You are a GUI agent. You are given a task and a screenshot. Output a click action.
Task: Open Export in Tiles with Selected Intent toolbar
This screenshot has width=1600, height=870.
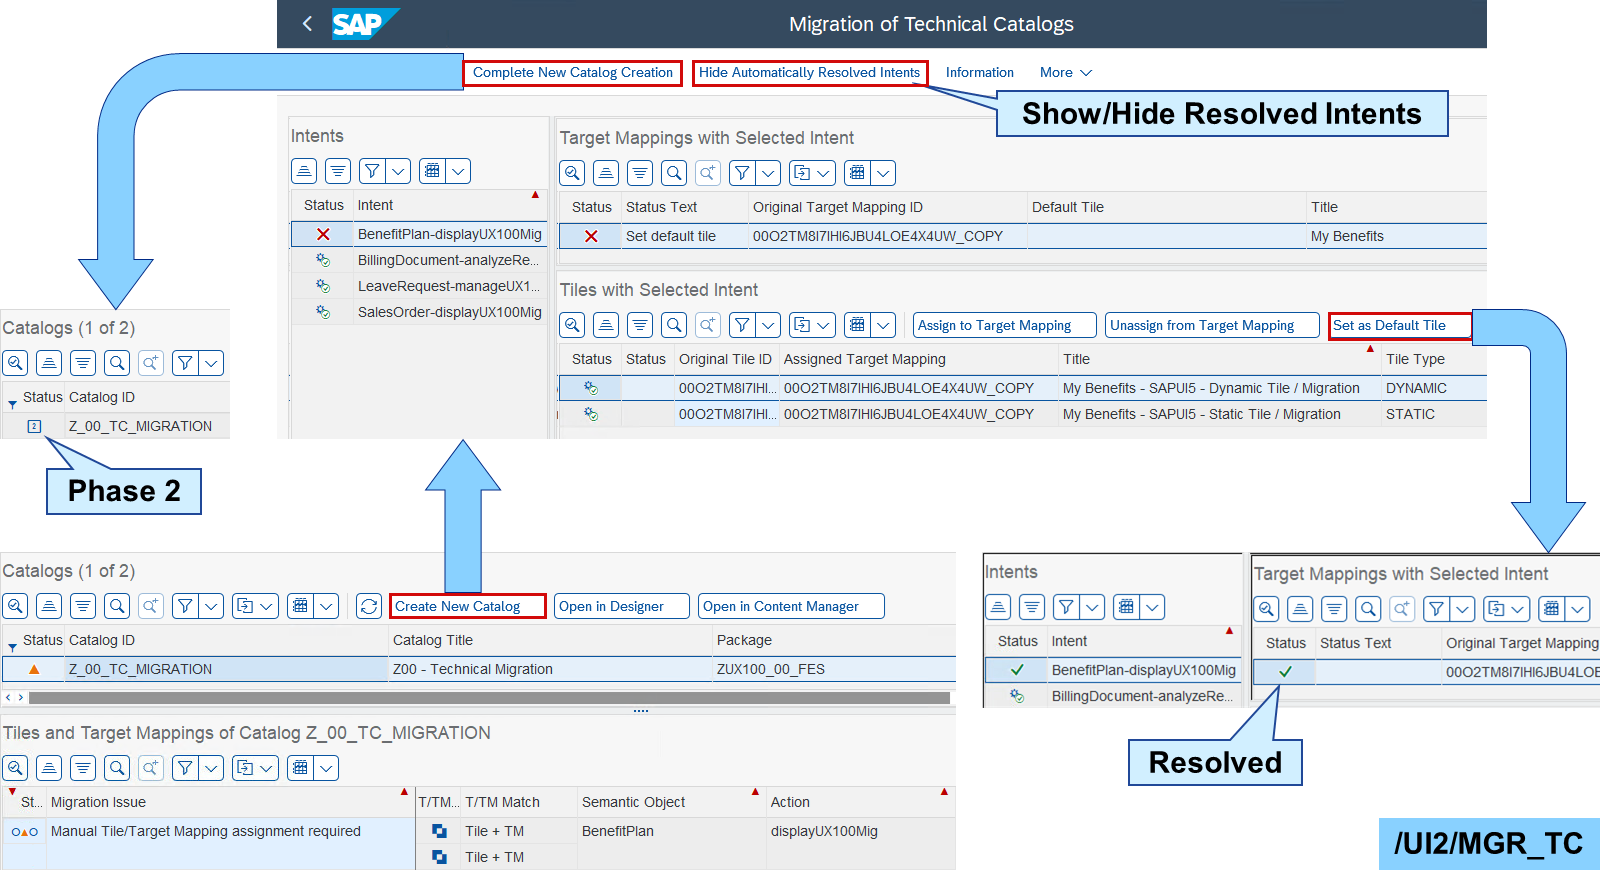pos(812,325)
